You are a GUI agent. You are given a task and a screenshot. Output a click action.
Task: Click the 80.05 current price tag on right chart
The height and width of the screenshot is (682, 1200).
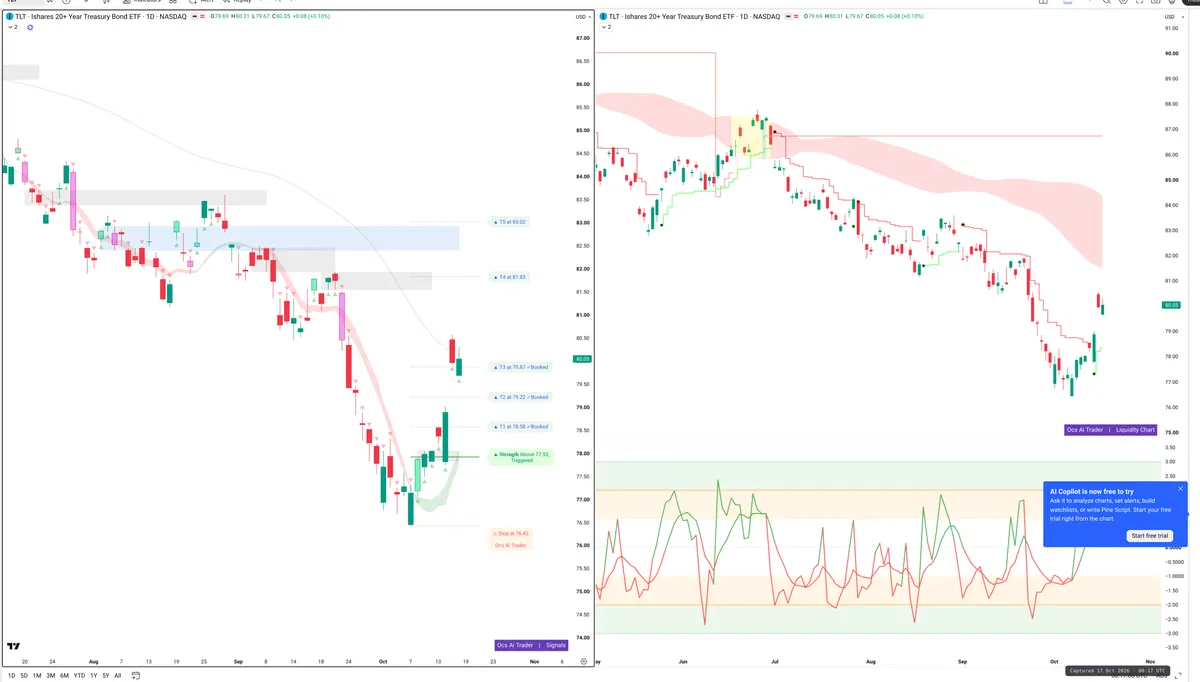pos(1171,305)
